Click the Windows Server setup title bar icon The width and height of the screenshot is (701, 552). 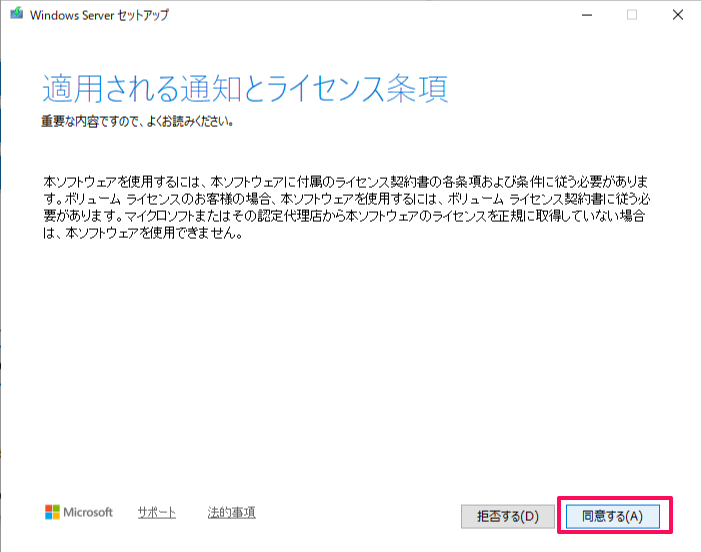16,15
